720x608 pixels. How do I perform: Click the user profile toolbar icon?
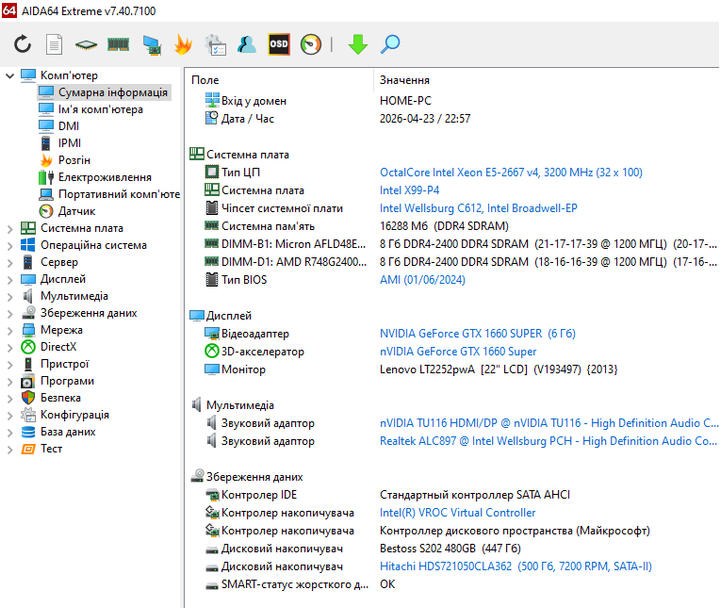(x=247, y=45)
